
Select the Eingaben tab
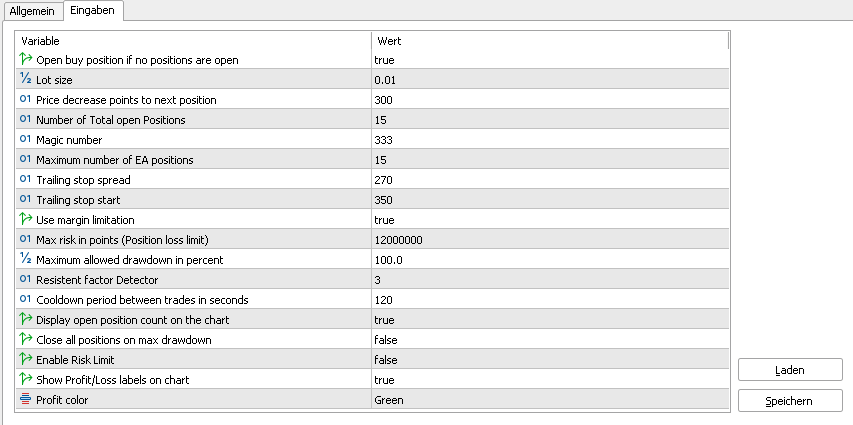[92, 10]
